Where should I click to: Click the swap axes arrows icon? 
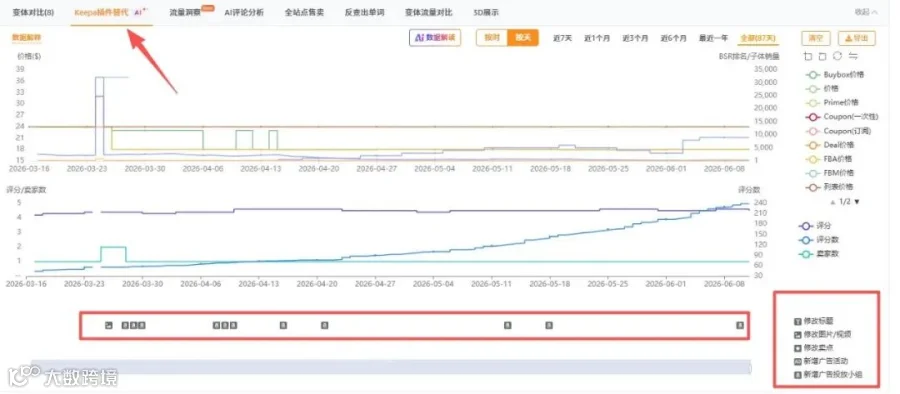[853, 56]
